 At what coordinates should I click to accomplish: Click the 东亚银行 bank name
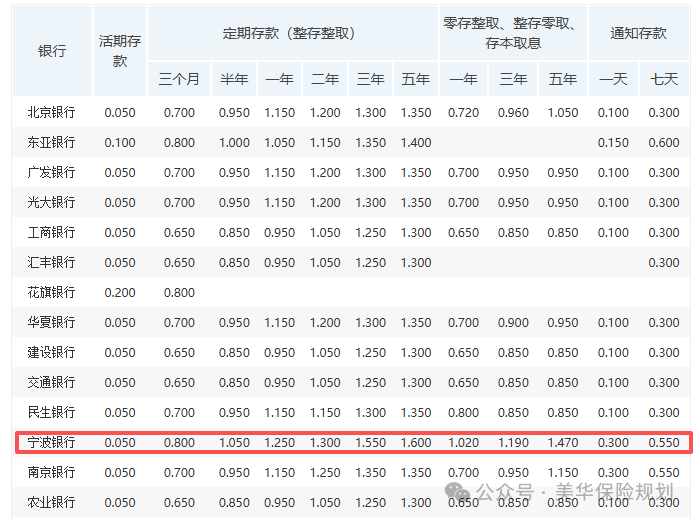coord(52,143)
